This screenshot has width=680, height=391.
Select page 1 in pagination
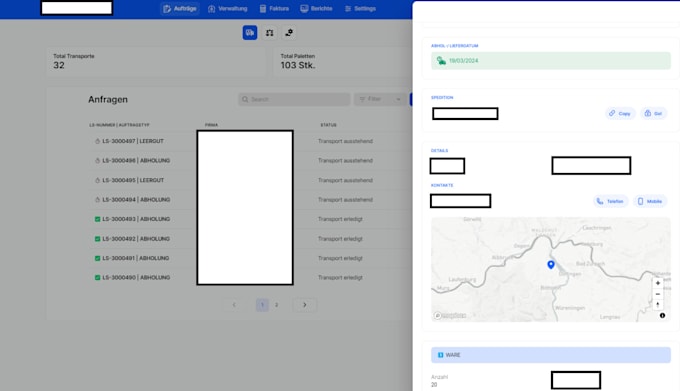[x=262, y=305]
